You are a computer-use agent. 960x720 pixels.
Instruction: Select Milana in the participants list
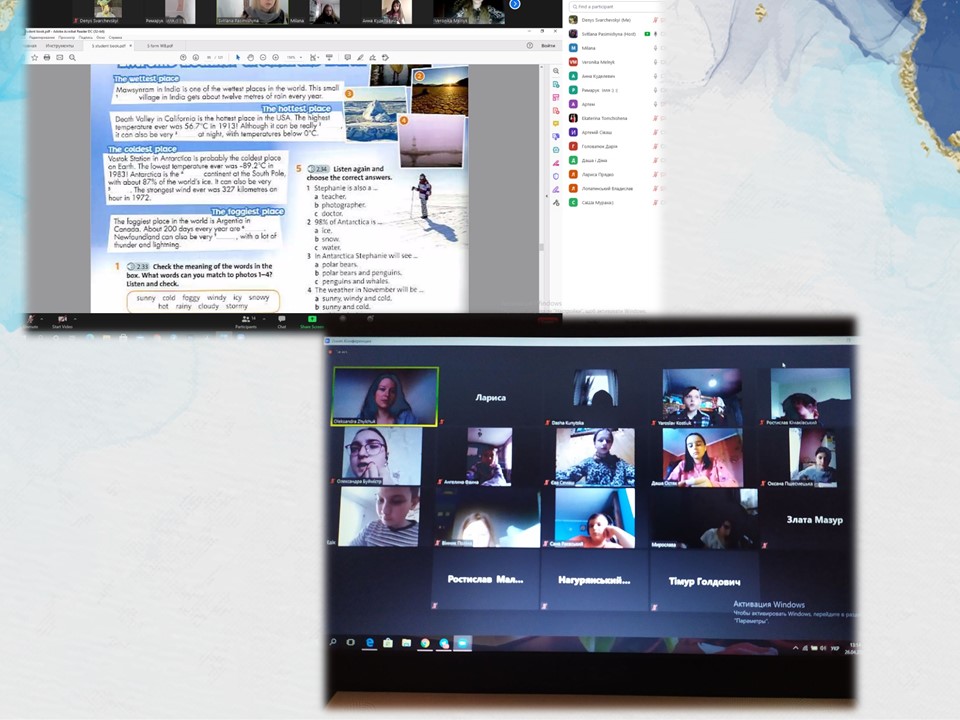(588, 47)
